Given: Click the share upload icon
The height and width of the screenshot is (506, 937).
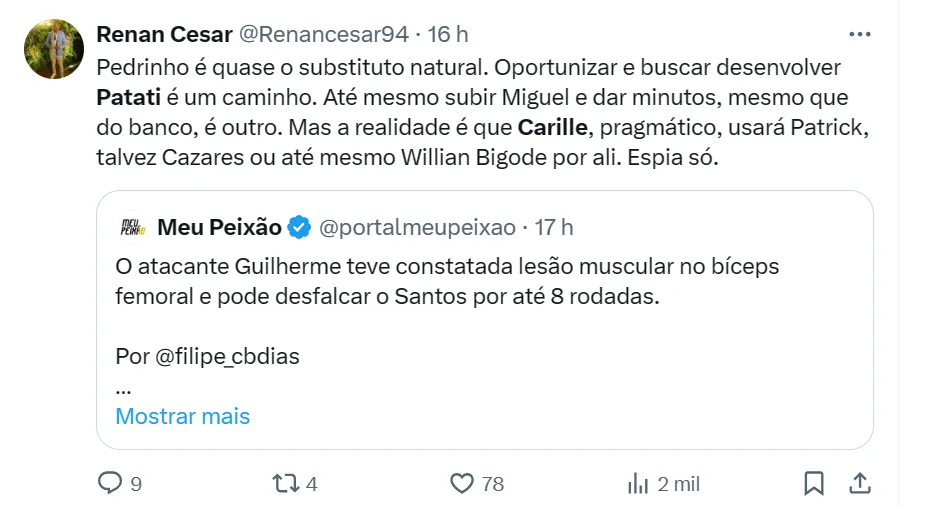Looking at the screenshot, I should pyautogui.click(x=857, y=484).
